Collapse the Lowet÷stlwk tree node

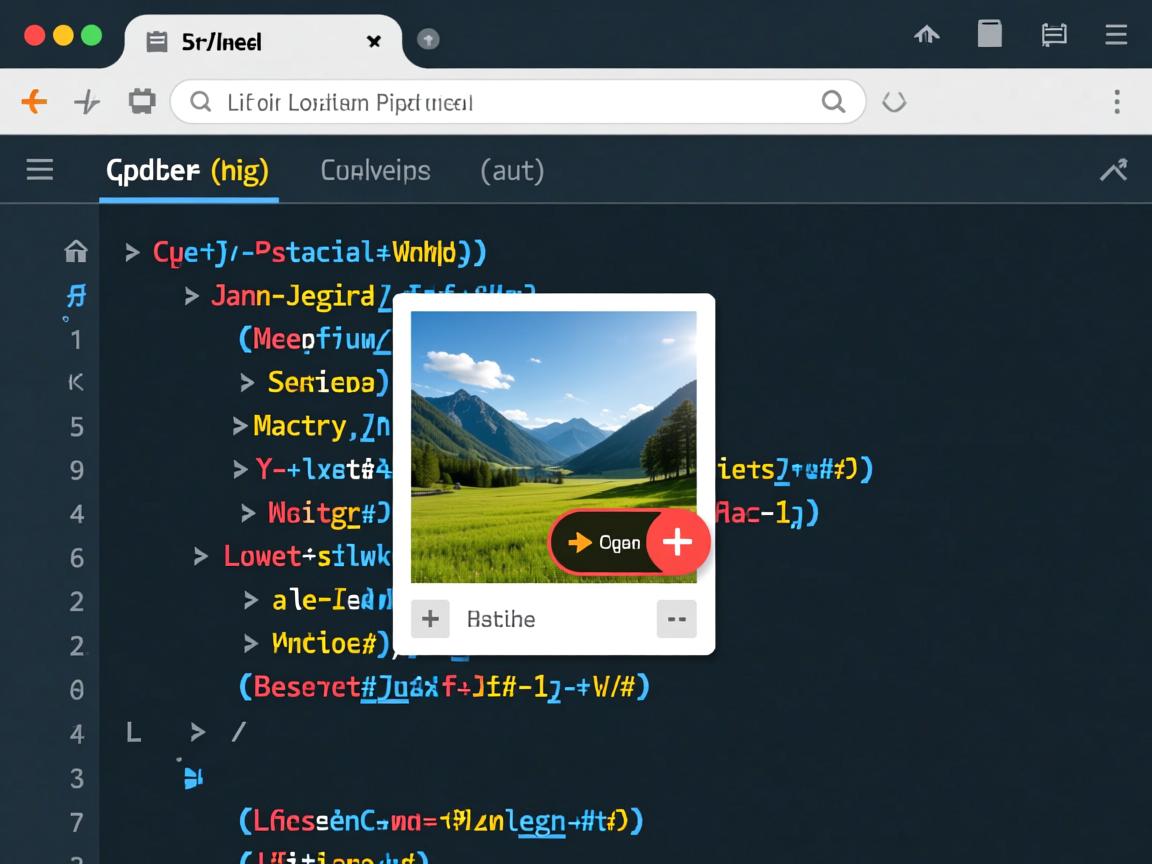coord(201,556)
